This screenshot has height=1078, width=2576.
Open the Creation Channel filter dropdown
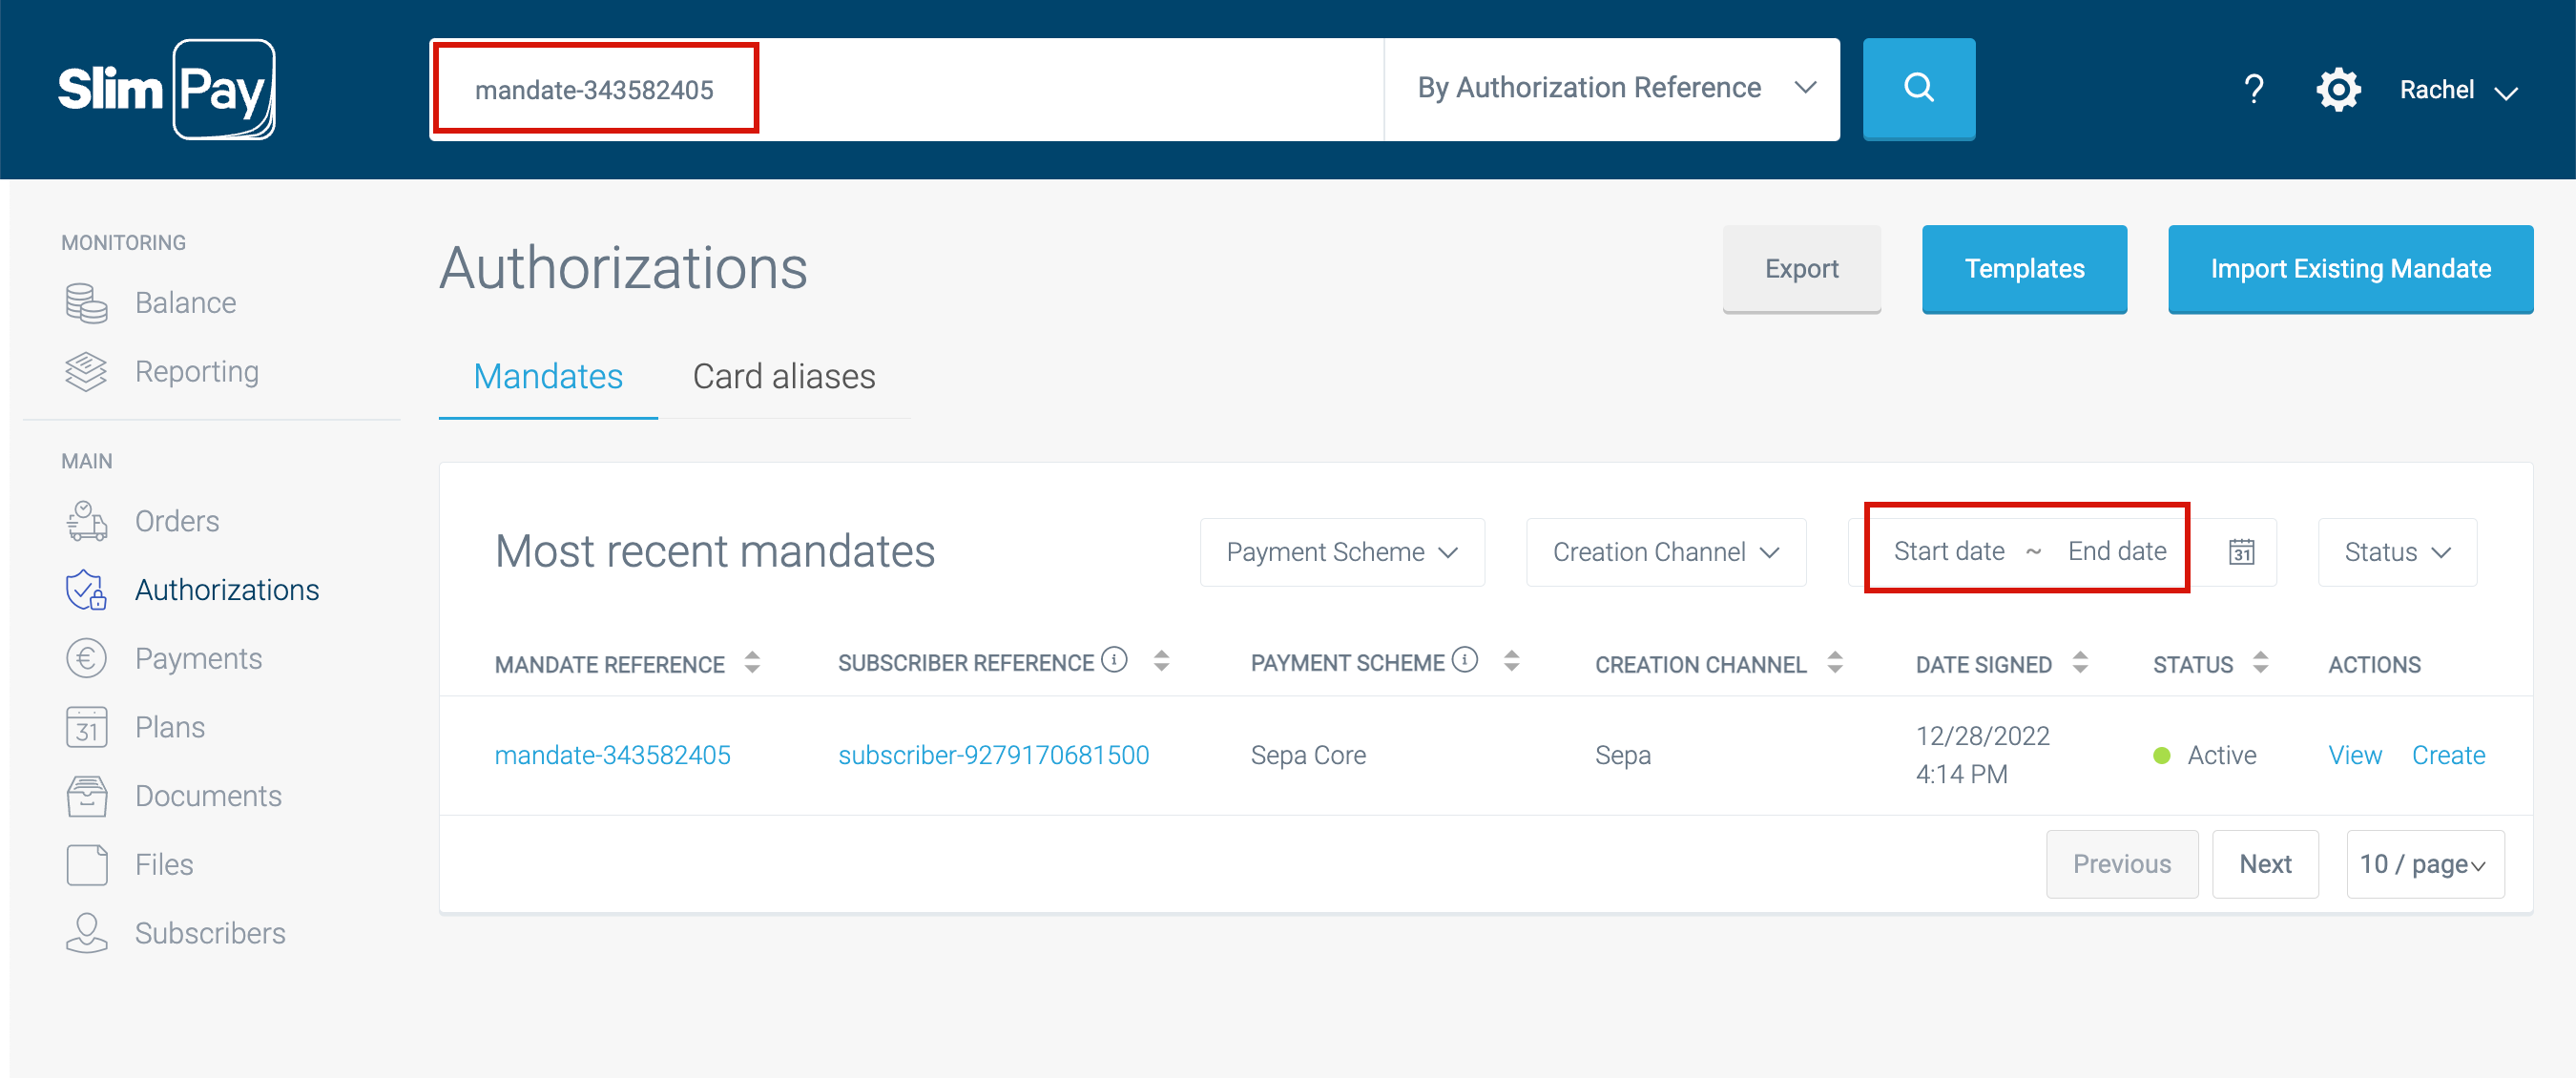click(1666, 552)
